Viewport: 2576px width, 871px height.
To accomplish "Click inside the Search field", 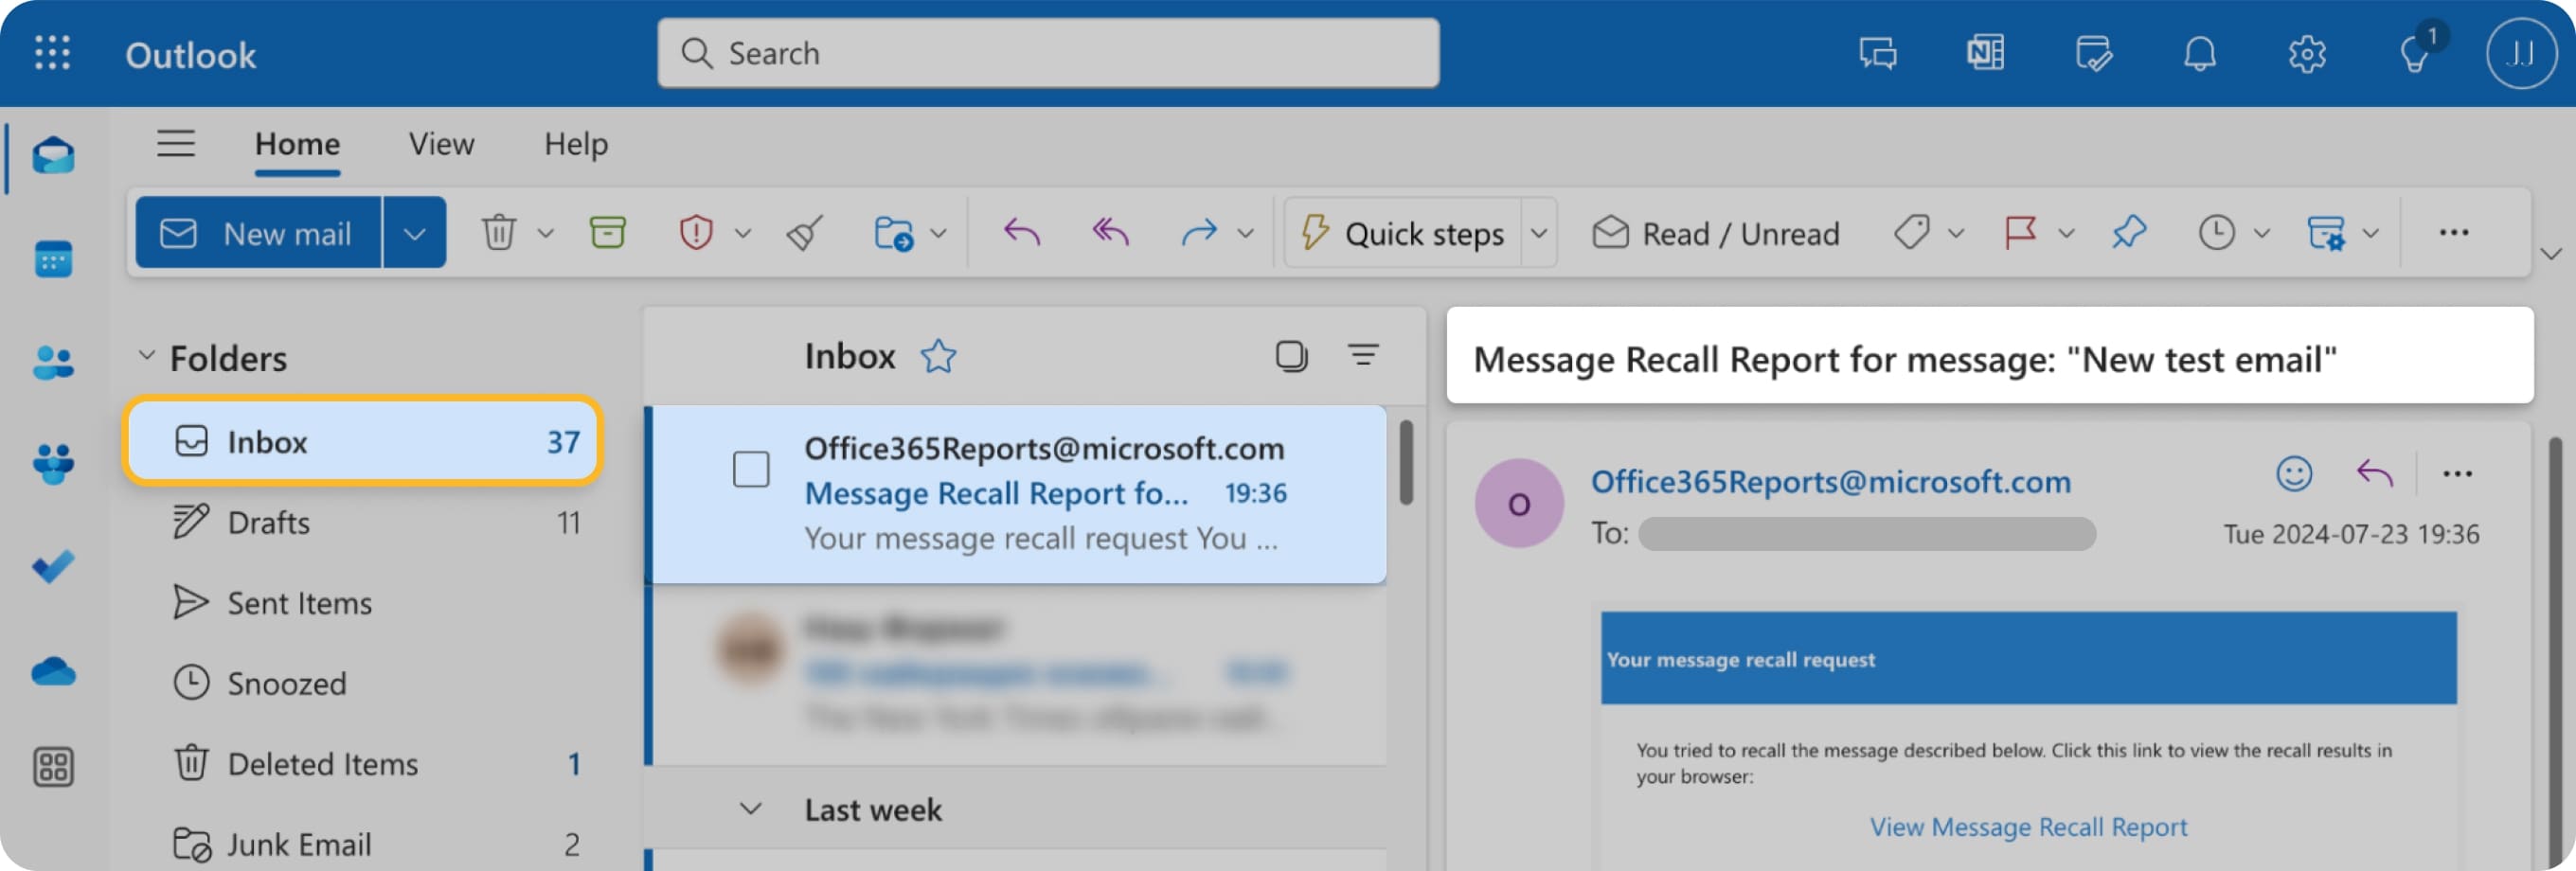I will pos(1048,53).
